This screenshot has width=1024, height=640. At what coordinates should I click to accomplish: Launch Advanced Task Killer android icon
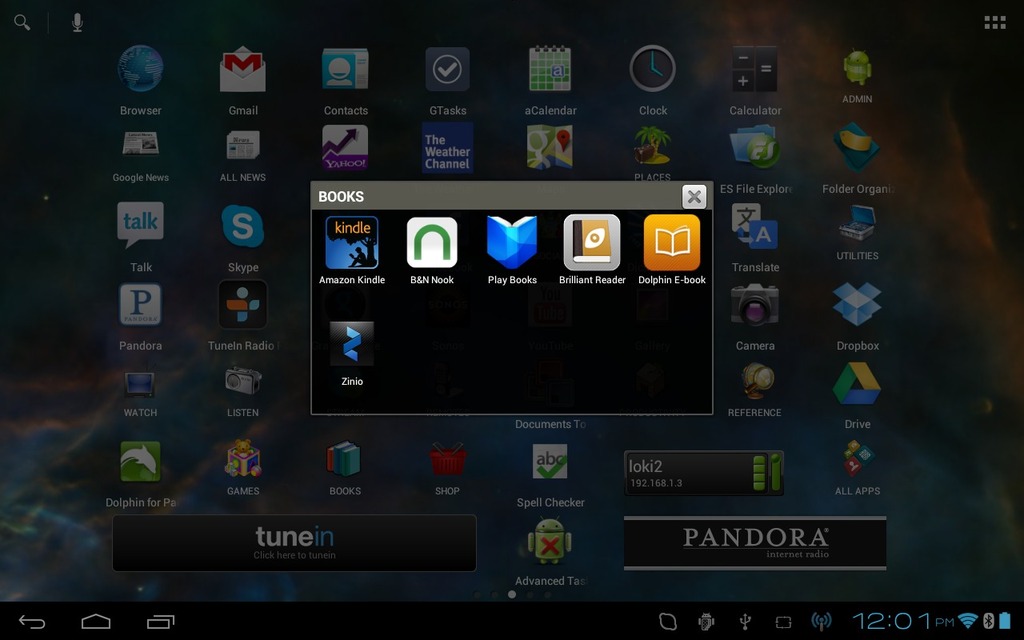(550, 541)
